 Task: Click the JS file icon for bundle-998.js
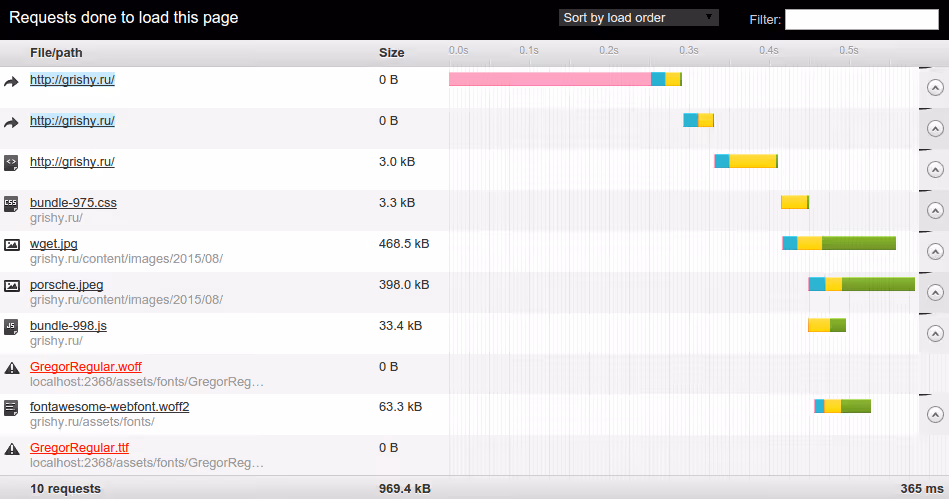(x=12, y=326)
